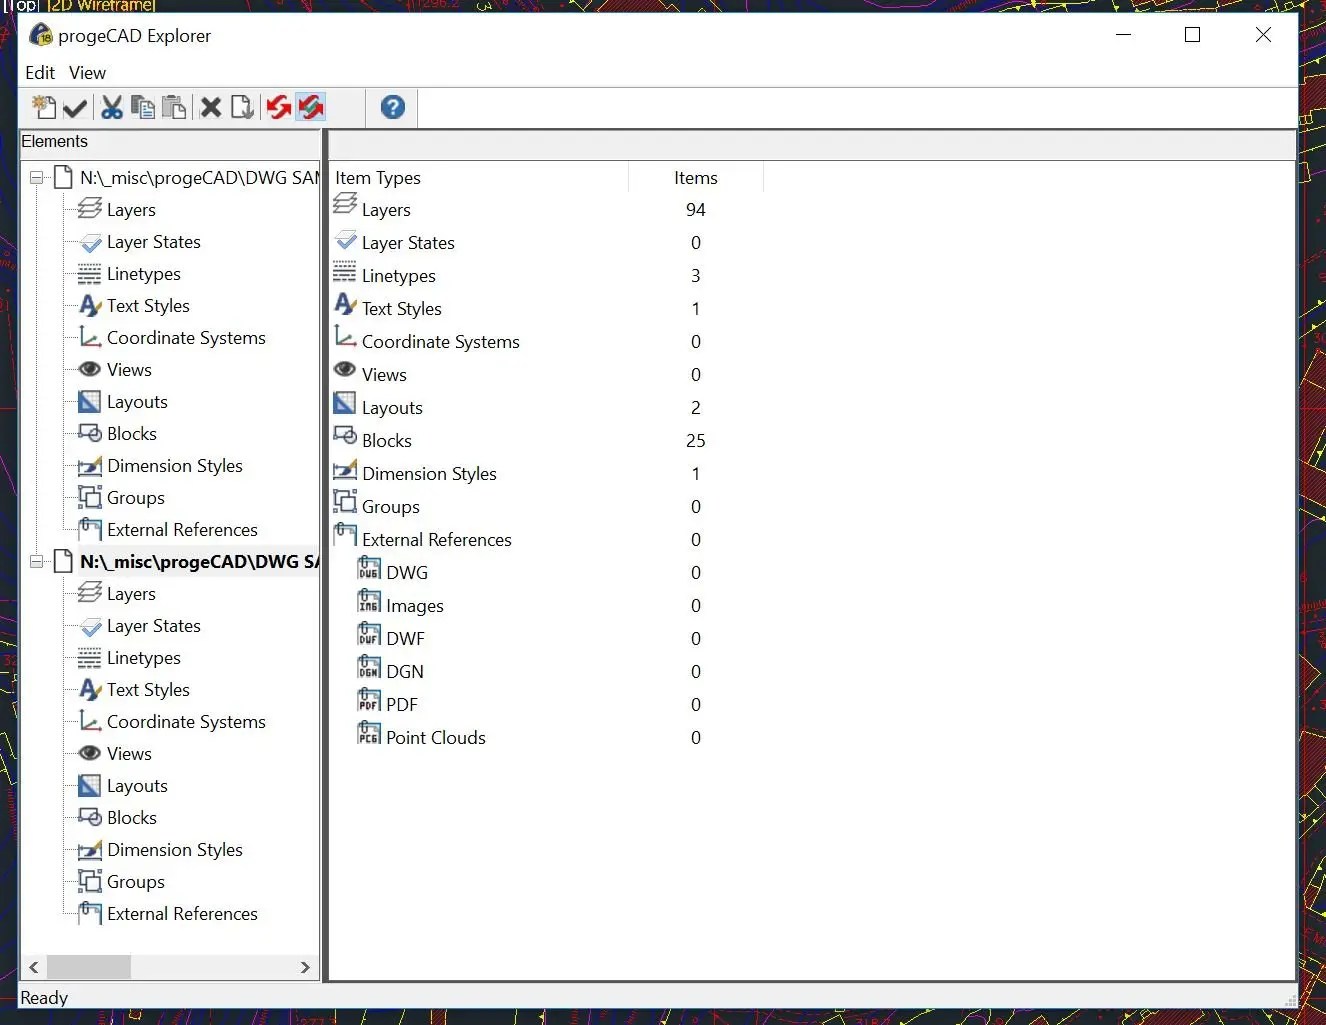Click Groups icon under the non-bold drawing

pos(90,497)
